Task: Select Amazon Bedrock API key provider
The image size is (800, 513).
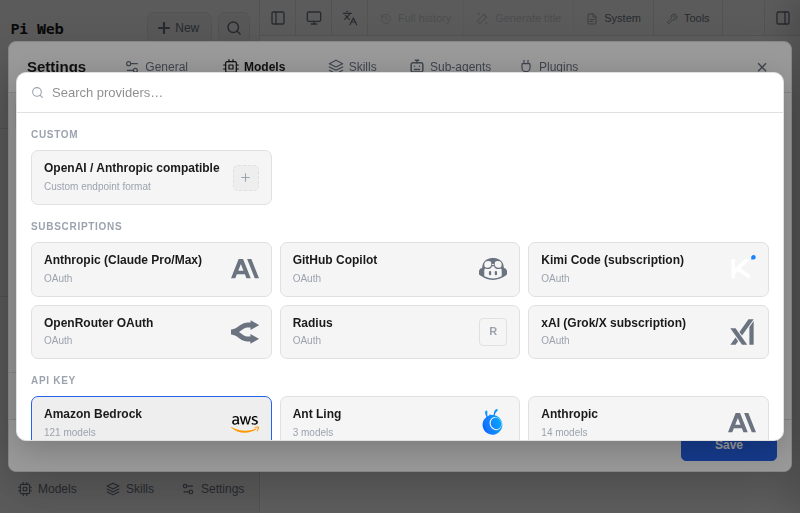Action: tap(151, 418)
